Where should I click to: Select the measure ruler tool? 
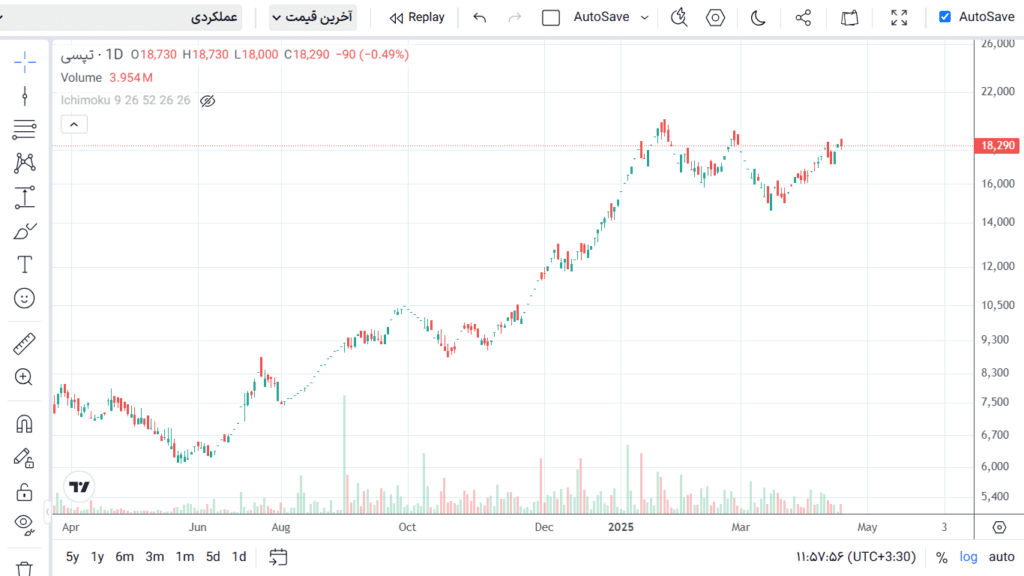pyautogui.click(x=24, y=343)
